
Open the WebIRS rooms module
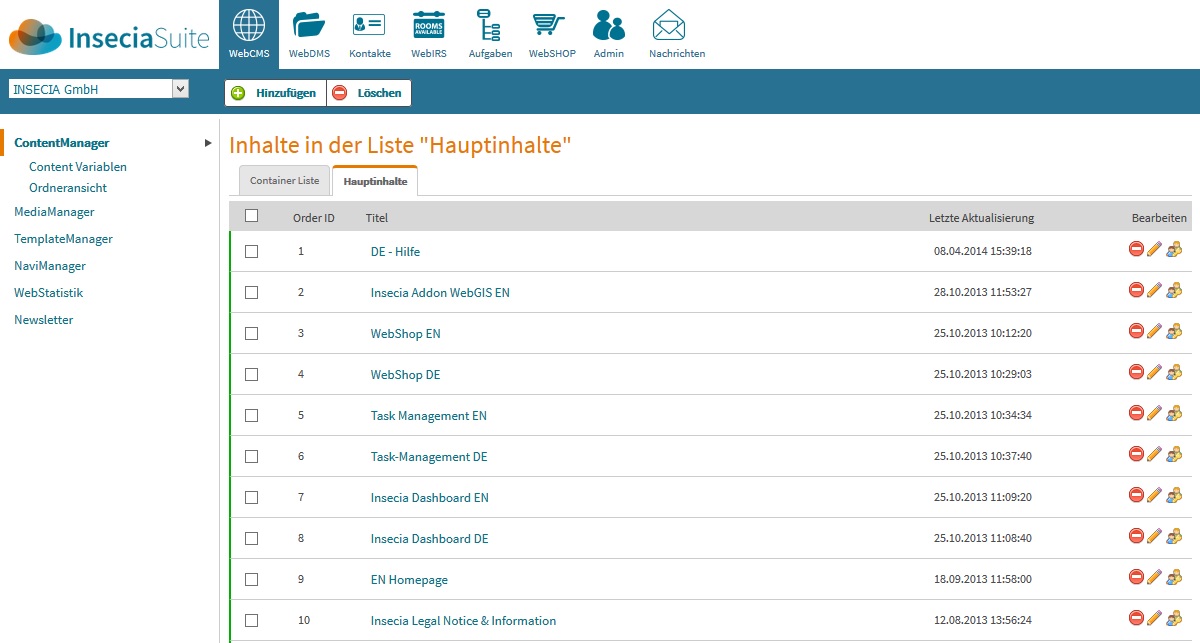(x=429, y=34)
